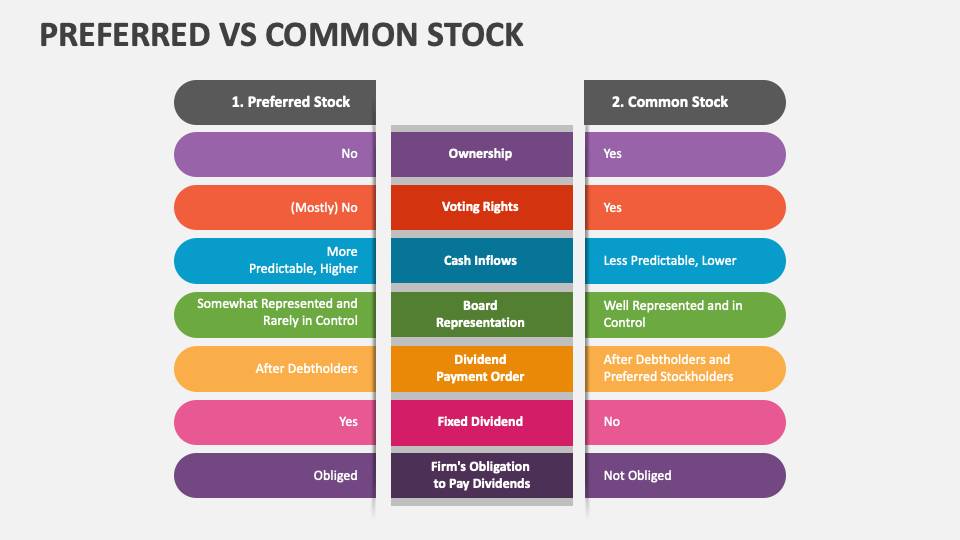The width and height of the screenshot is (960, 540).
Task: Select the Voting Rights center label
Action: click(482, 208)
